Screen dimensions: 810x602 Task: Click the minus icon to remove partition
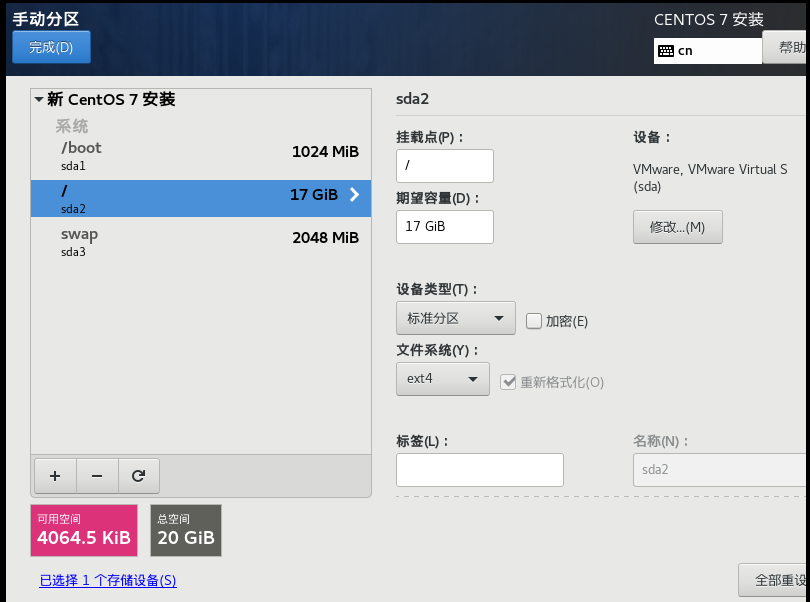tap(97, 476)
